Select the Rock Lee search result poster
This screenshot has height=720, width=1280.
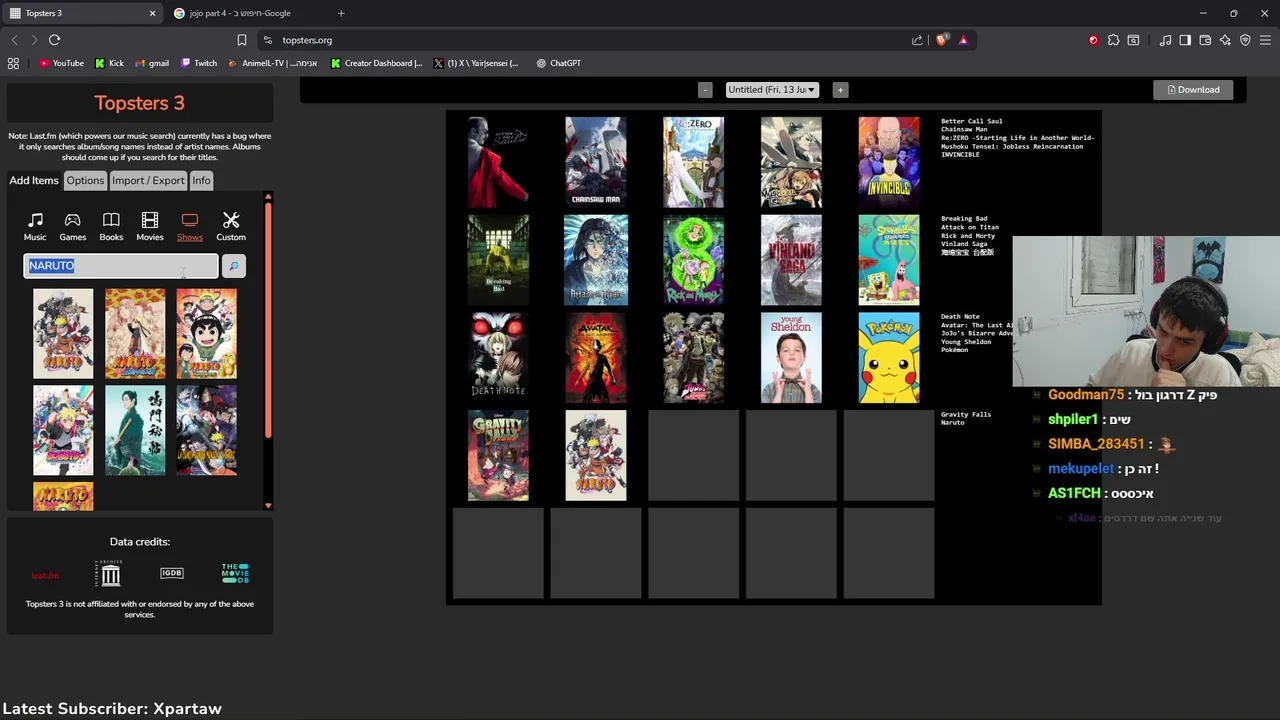[x=207, y=334]
